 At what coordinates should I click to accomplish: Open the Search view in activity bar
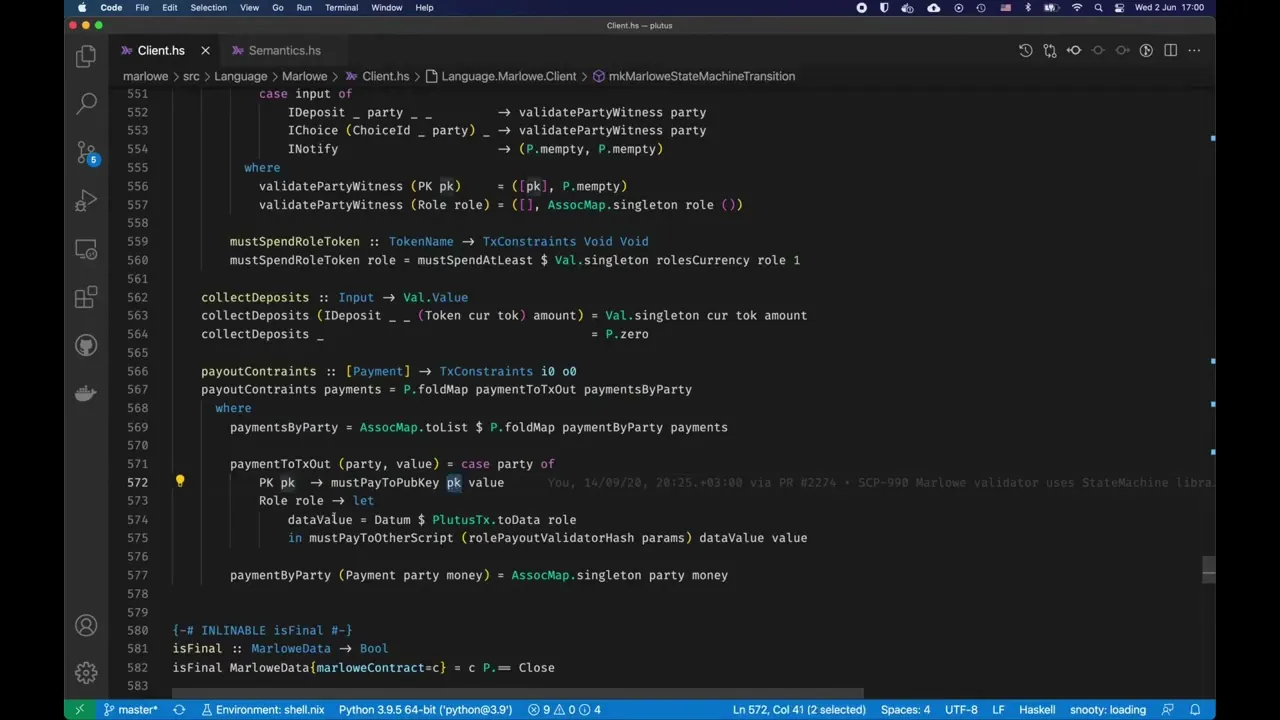pyautogui.click(x=86, y=103)
